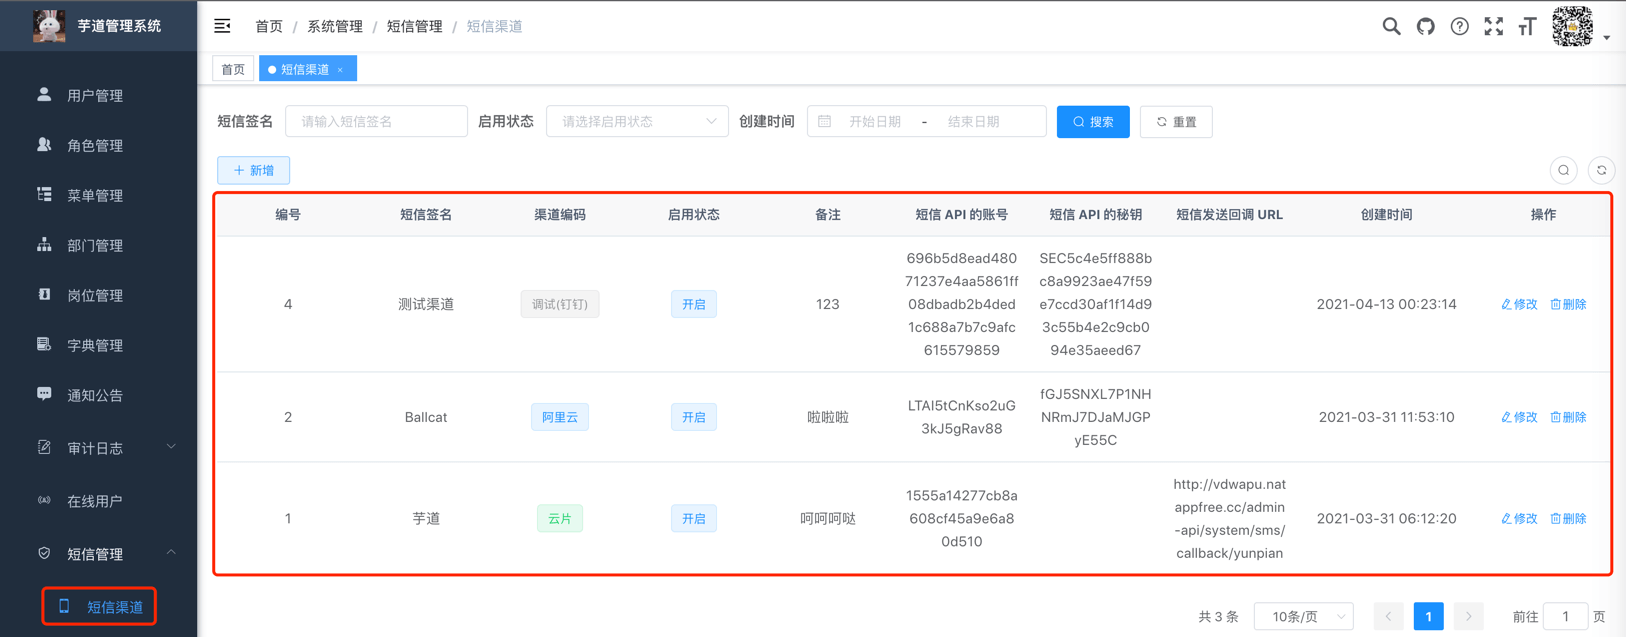This screenshot has height=637, width=1626.
Task: Click the help question mark icon
Action: point(1459,27)
